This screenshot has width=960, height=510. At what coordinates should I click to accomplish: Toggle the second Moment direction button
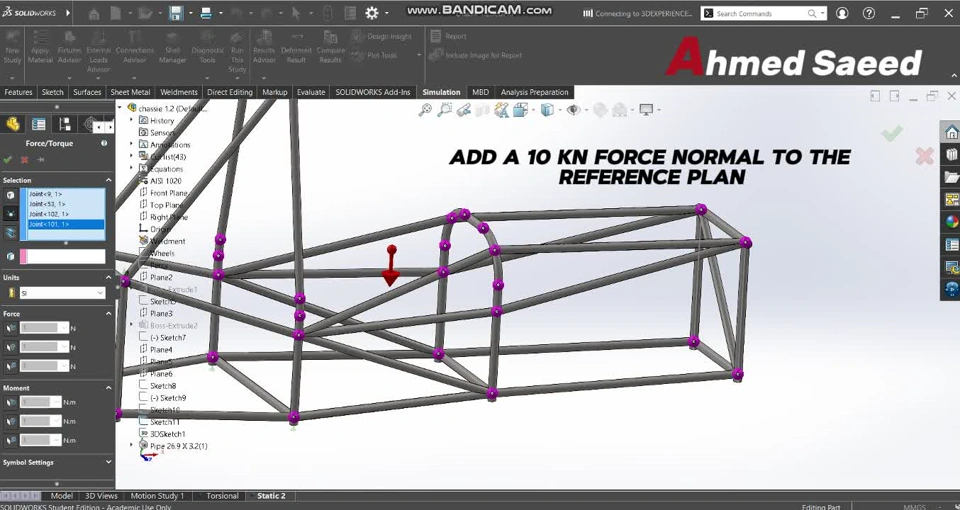pos(10,421)
